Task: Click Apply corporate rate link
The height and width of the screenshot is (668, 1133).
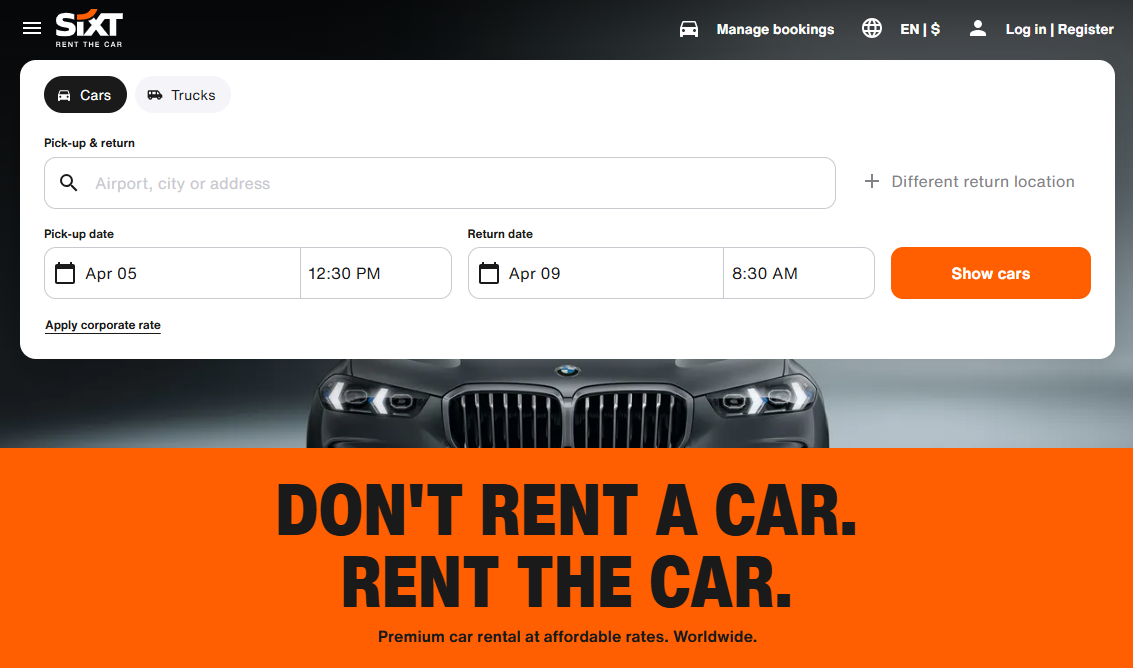Action: (x=103, y=325)
